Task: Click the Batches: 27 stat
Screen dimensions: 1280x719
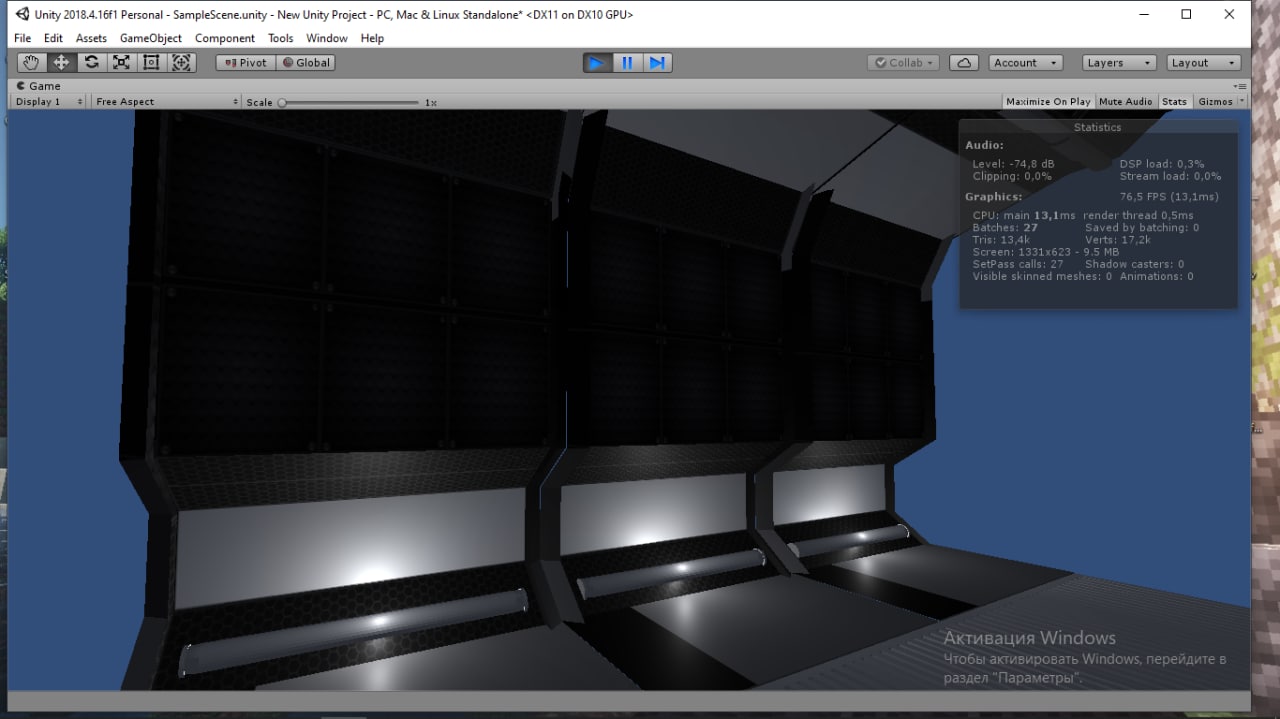Action: pyautogui.click(x=1005, y=228)
